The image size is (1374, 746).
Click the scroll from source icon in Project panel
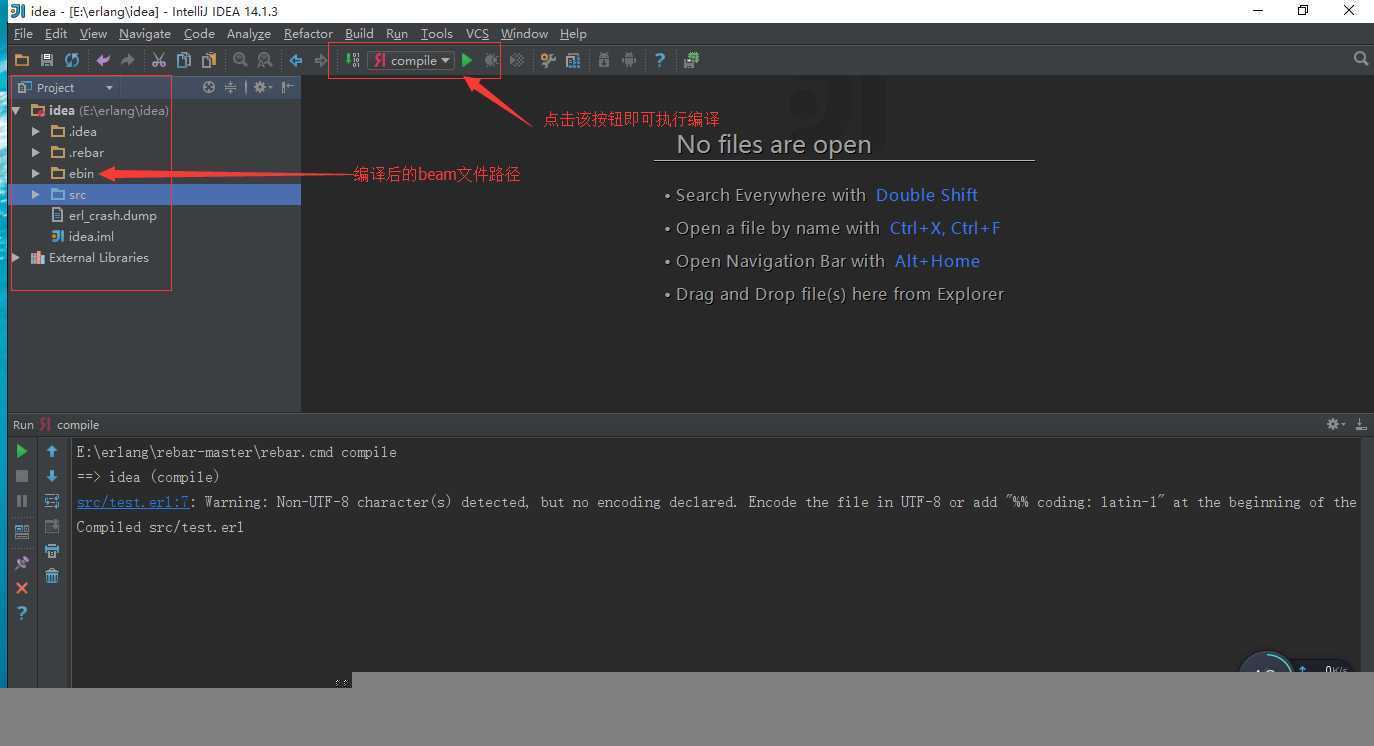209,87
